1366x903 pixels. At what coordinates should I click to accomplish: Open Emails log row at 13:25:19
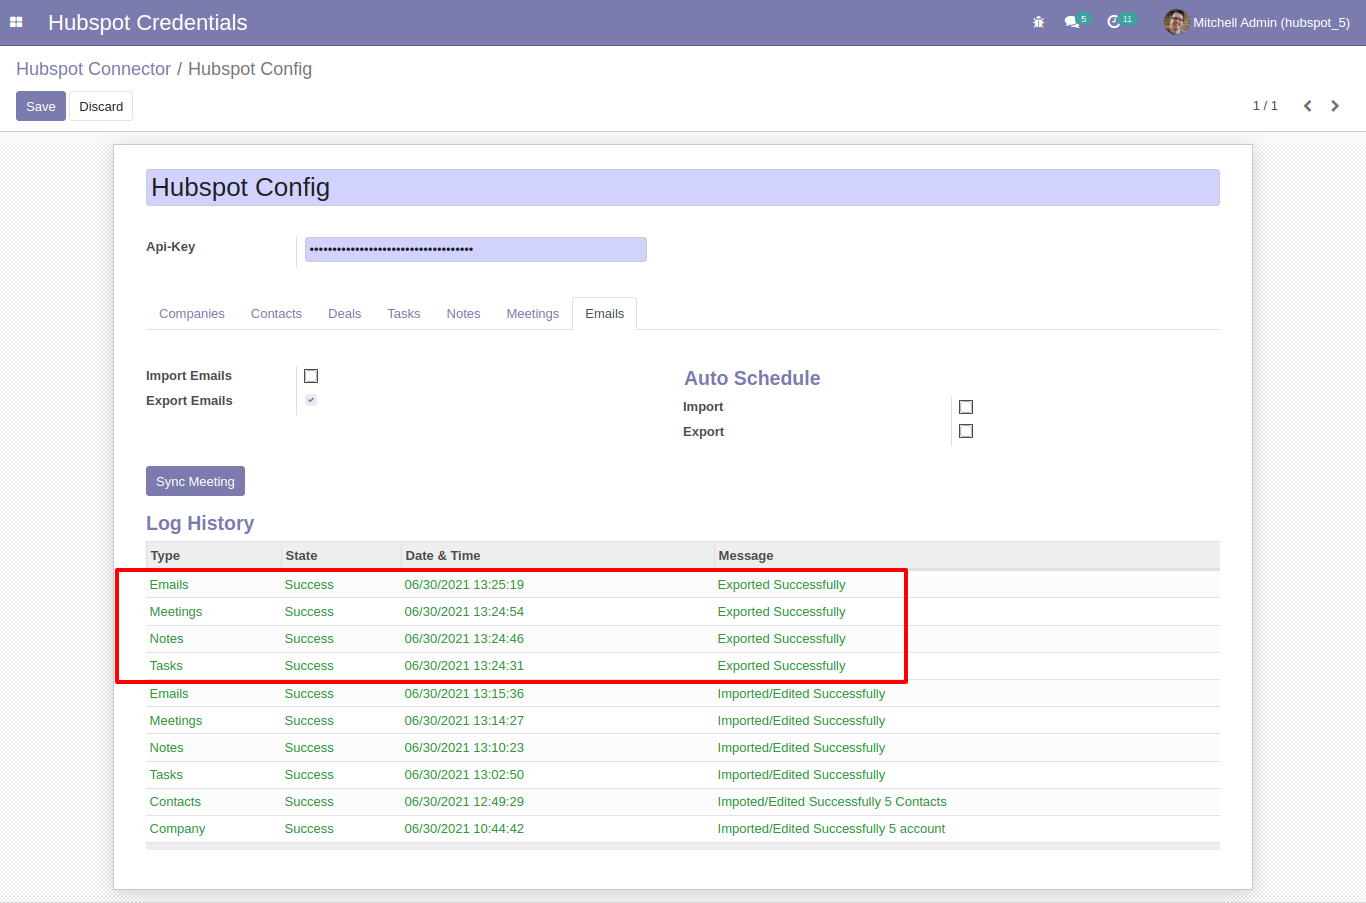click(683, 585)
